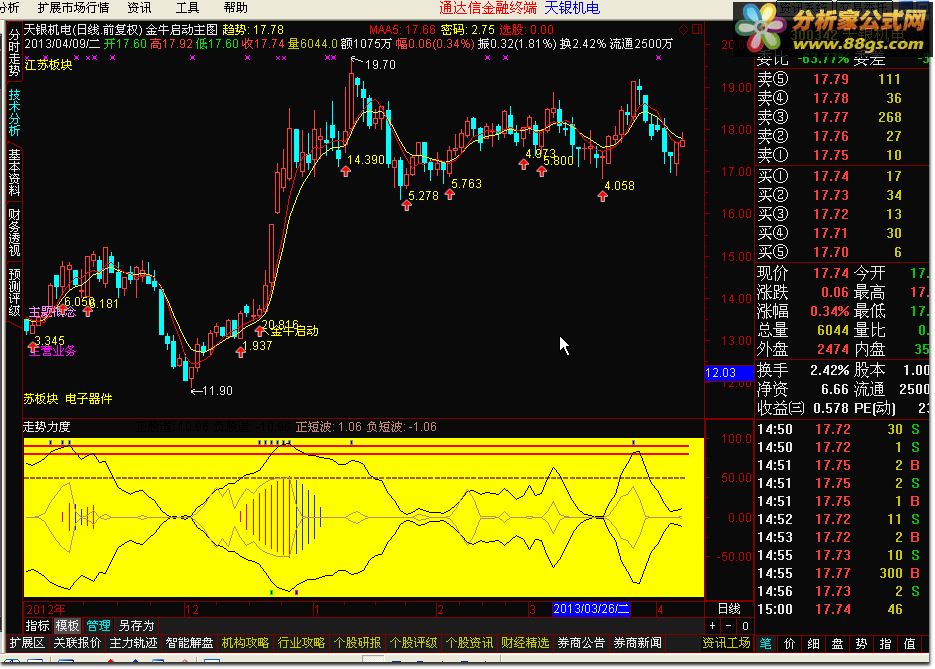Click the red square icon atop the main chart
Viewport: 935px width, 669px height.
pos(696,29)
